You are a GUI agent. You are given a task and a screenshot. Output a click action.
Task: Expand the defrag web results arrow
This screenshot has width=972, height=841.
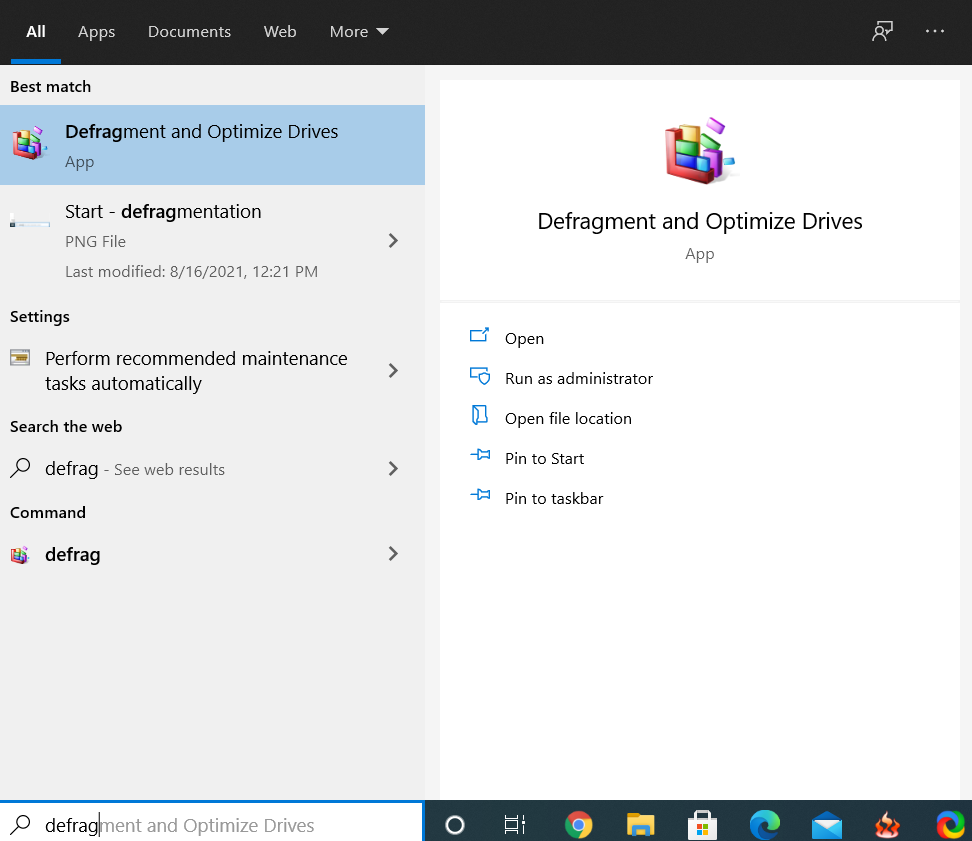point(393,469)
